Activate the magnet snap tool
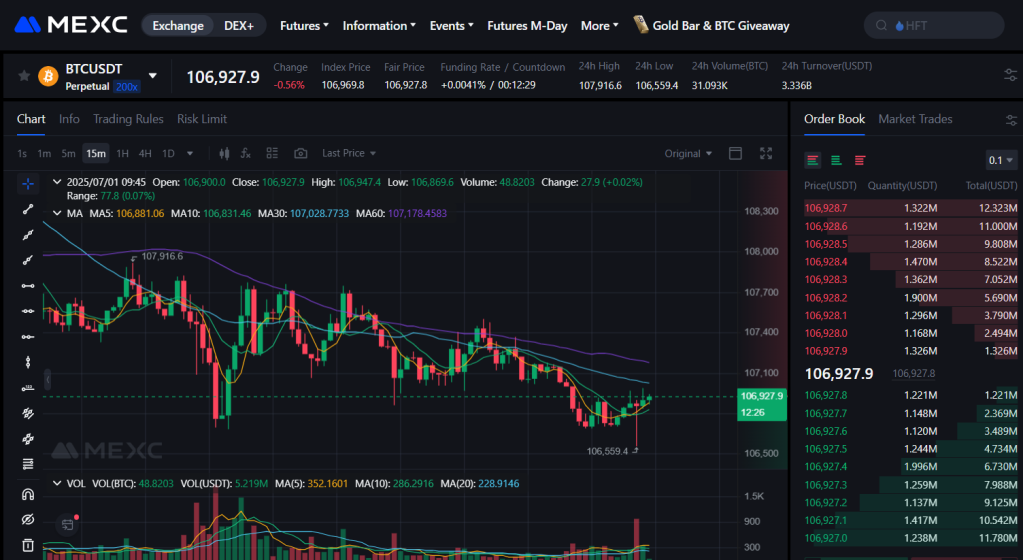 (x=28, y=493)
